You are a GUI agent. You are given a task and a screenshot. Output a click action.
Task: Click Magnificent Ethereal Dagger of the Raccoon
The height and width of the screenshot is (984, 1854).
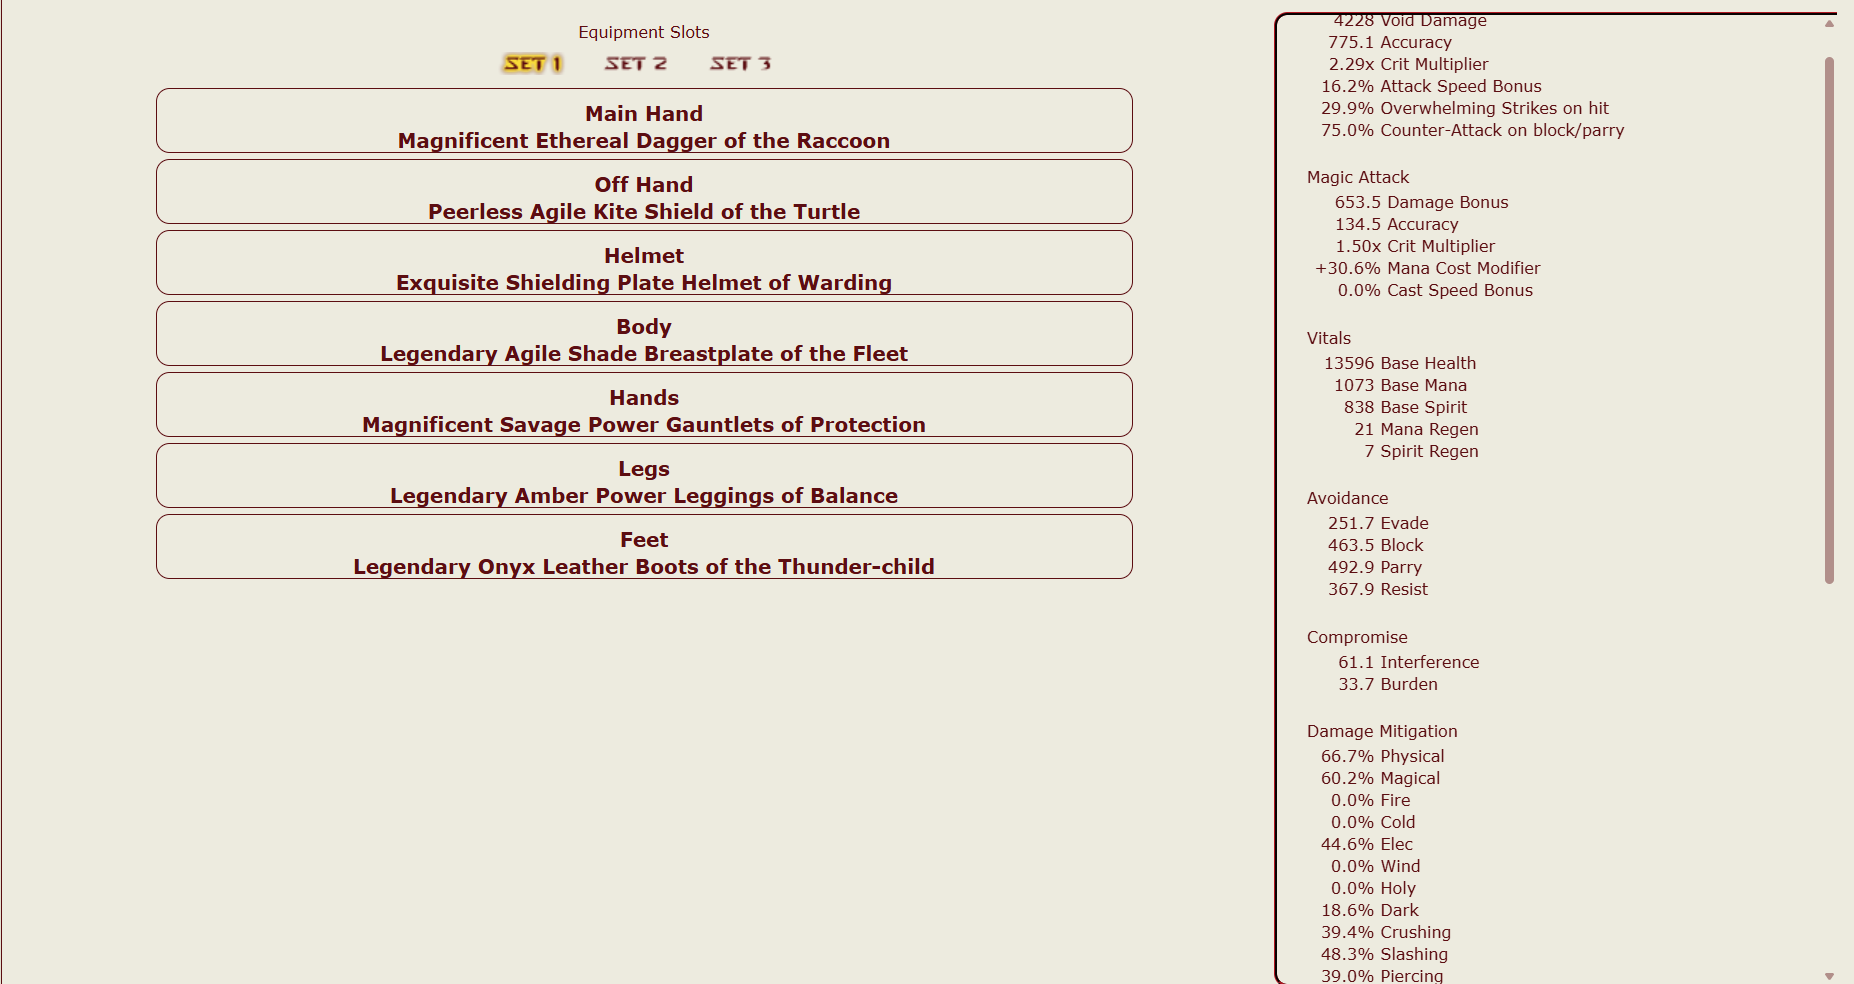click(x=644, y=141)
